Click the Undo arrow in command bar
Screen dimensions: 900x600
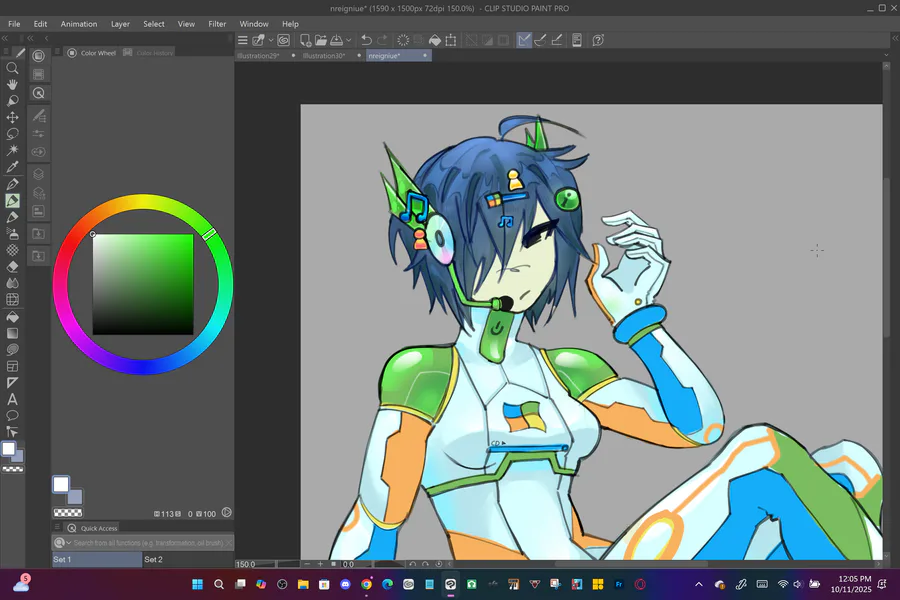click(x=366, y=40)
